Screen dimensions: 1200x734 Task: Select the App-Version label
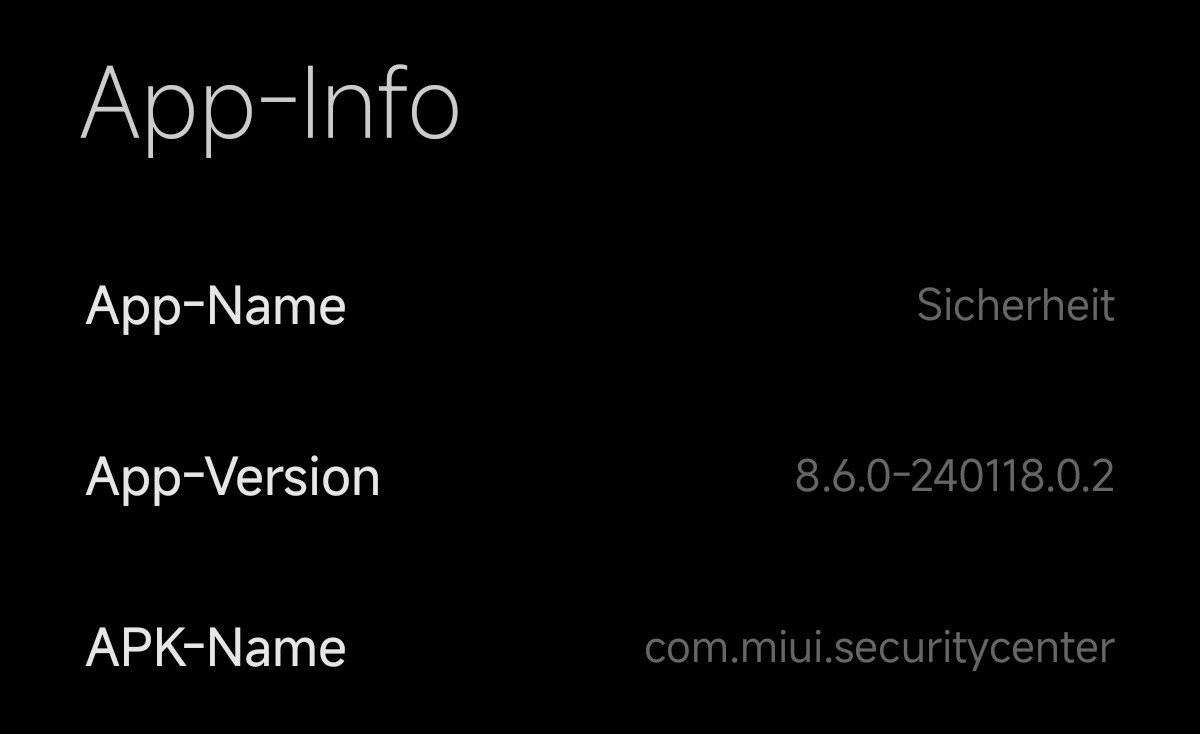(x=233, y=478)
